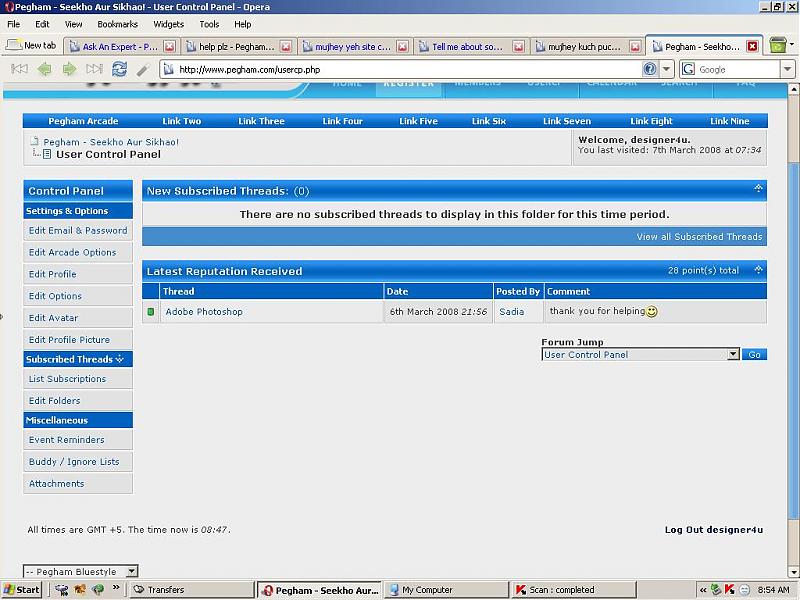Click the green Forward arrow icon
The image size is (800, 600).
pyautogui.click(x=69, y=69)
